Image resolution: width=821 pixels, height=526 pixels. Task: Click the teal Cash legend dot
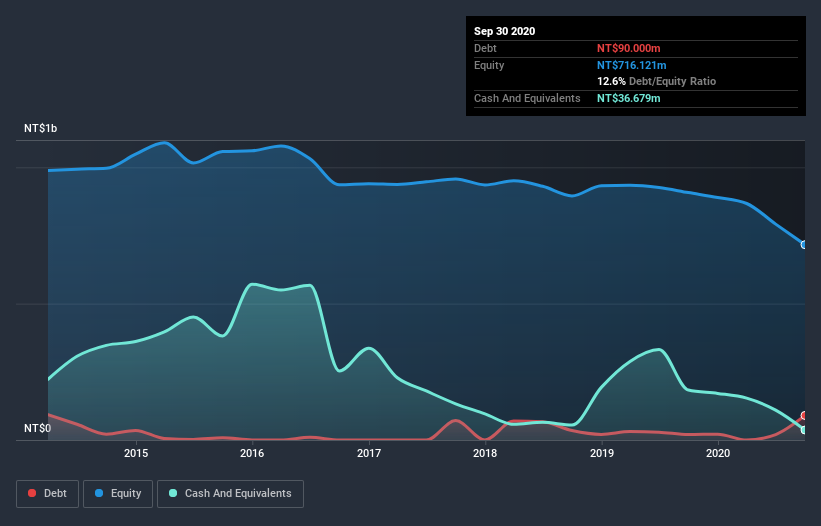[173, 493]
